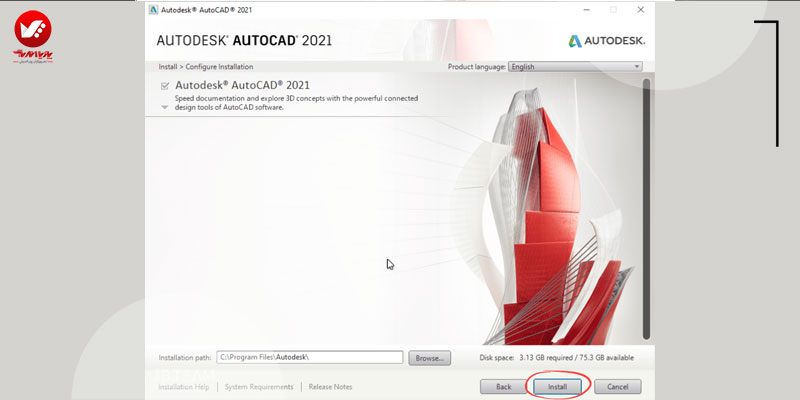Open the System Requirements link
Viewport: 800px width, 400px height.
pyautogui.click(x=259, y=387)
